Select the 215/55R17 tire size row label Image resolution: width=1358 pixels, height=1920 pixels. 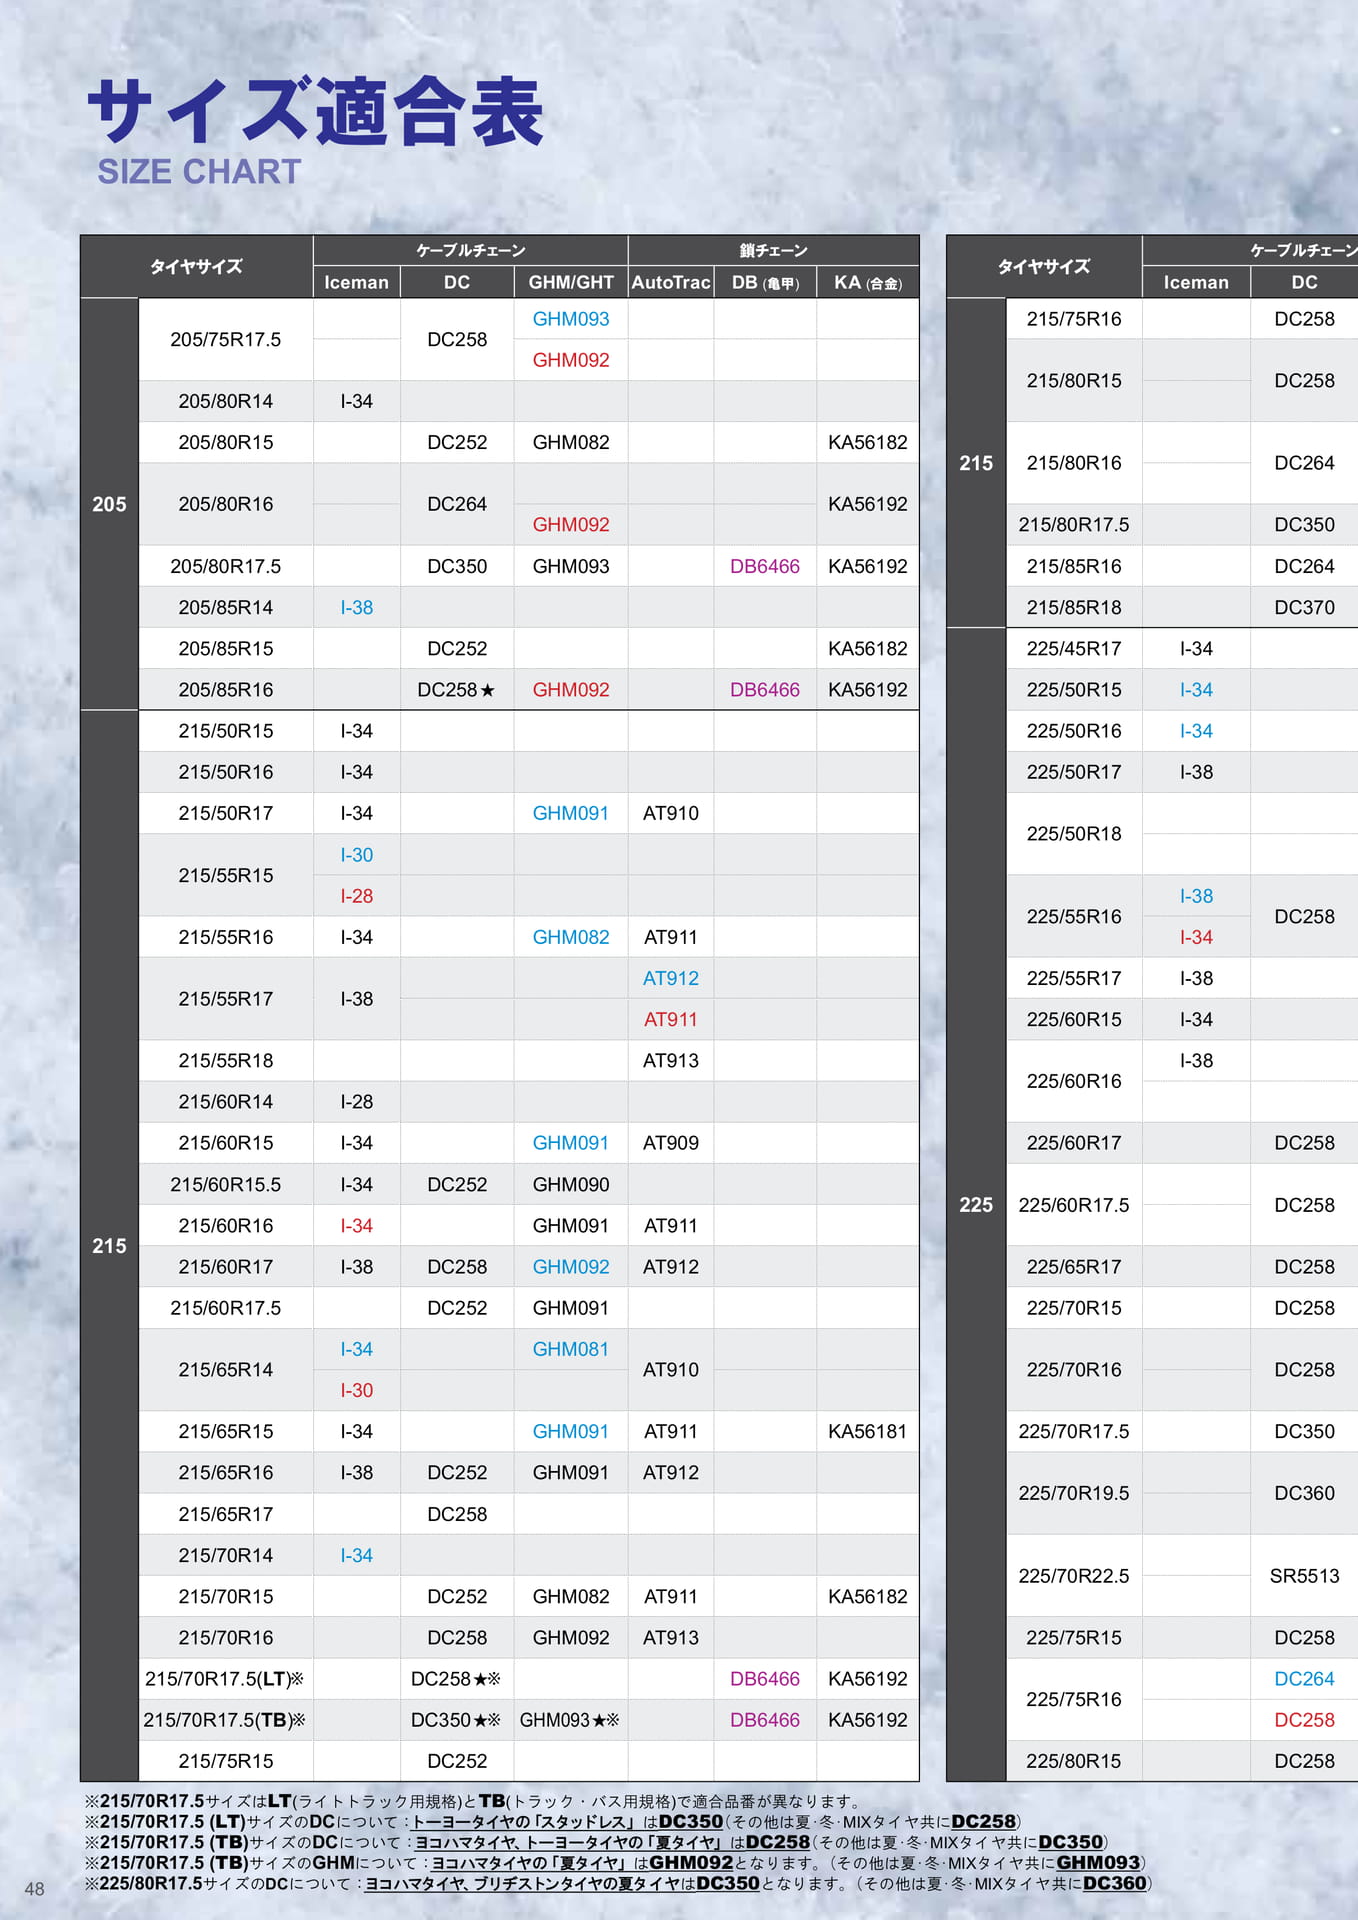(x=226, y=999)
